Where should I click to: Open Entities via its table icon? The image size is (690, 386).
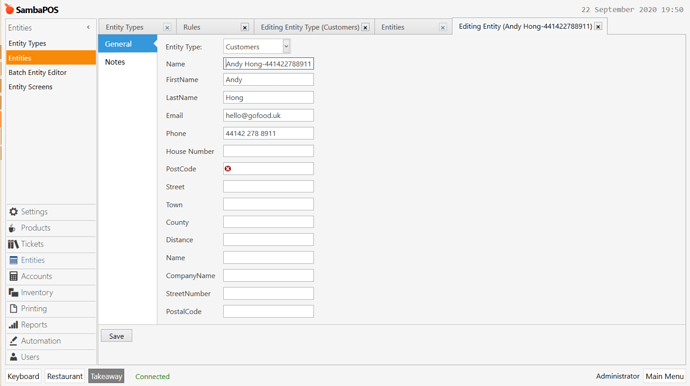(x=14, y=260)
